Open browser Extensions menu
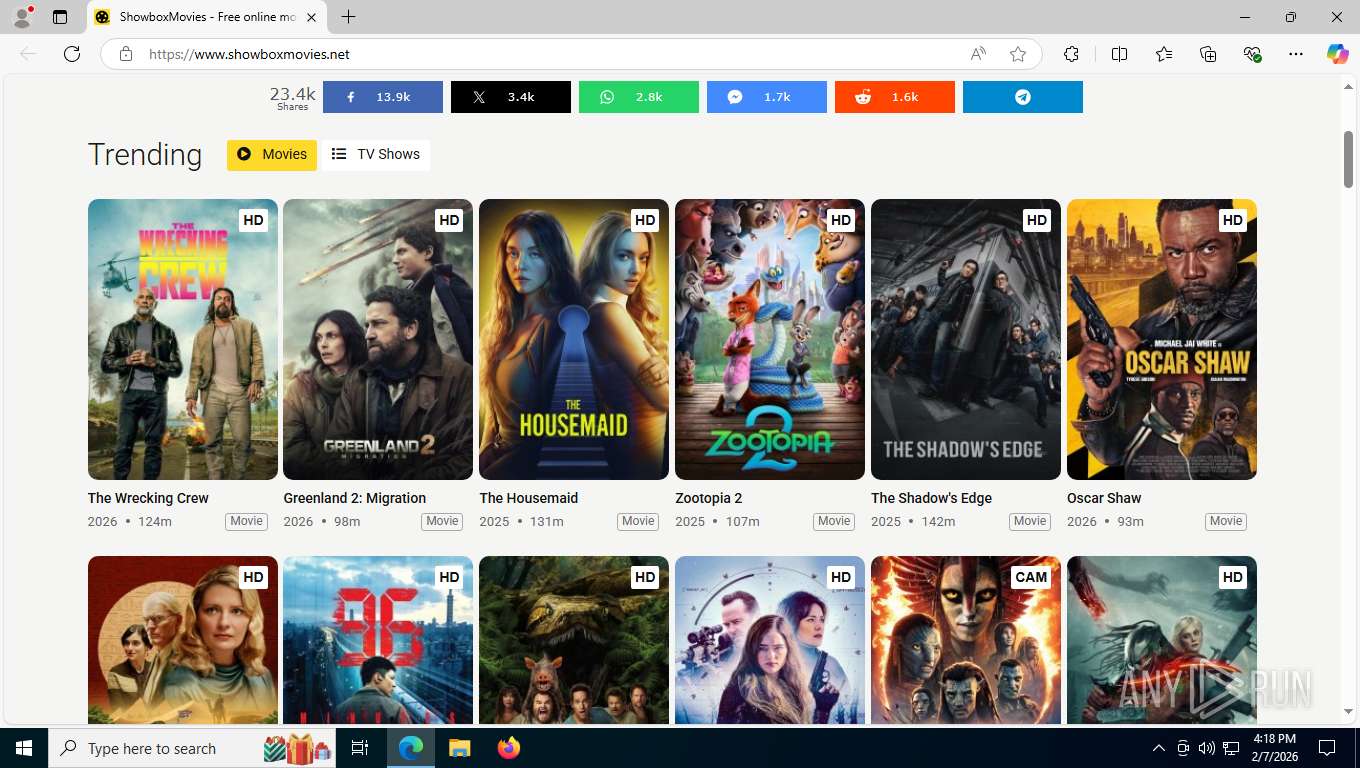The width and height of the screenshot is (1360, 768). pyautogui.click(x=1071, y=54)
